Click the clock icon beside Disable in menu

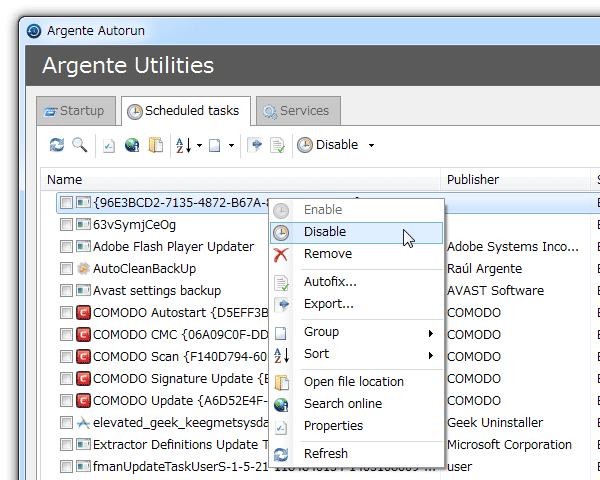point(281,233)
